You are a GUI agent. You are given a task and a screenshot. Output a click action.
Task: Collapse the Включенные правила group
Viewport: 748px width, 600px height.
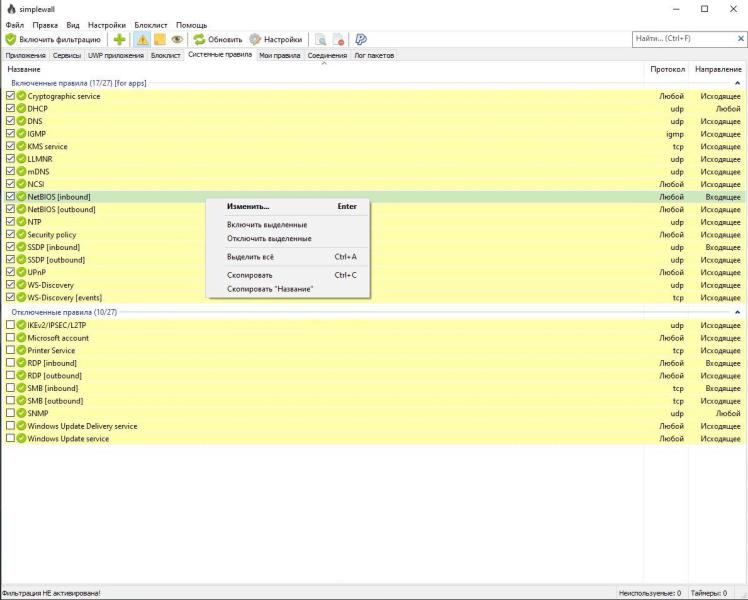[737, 83]
